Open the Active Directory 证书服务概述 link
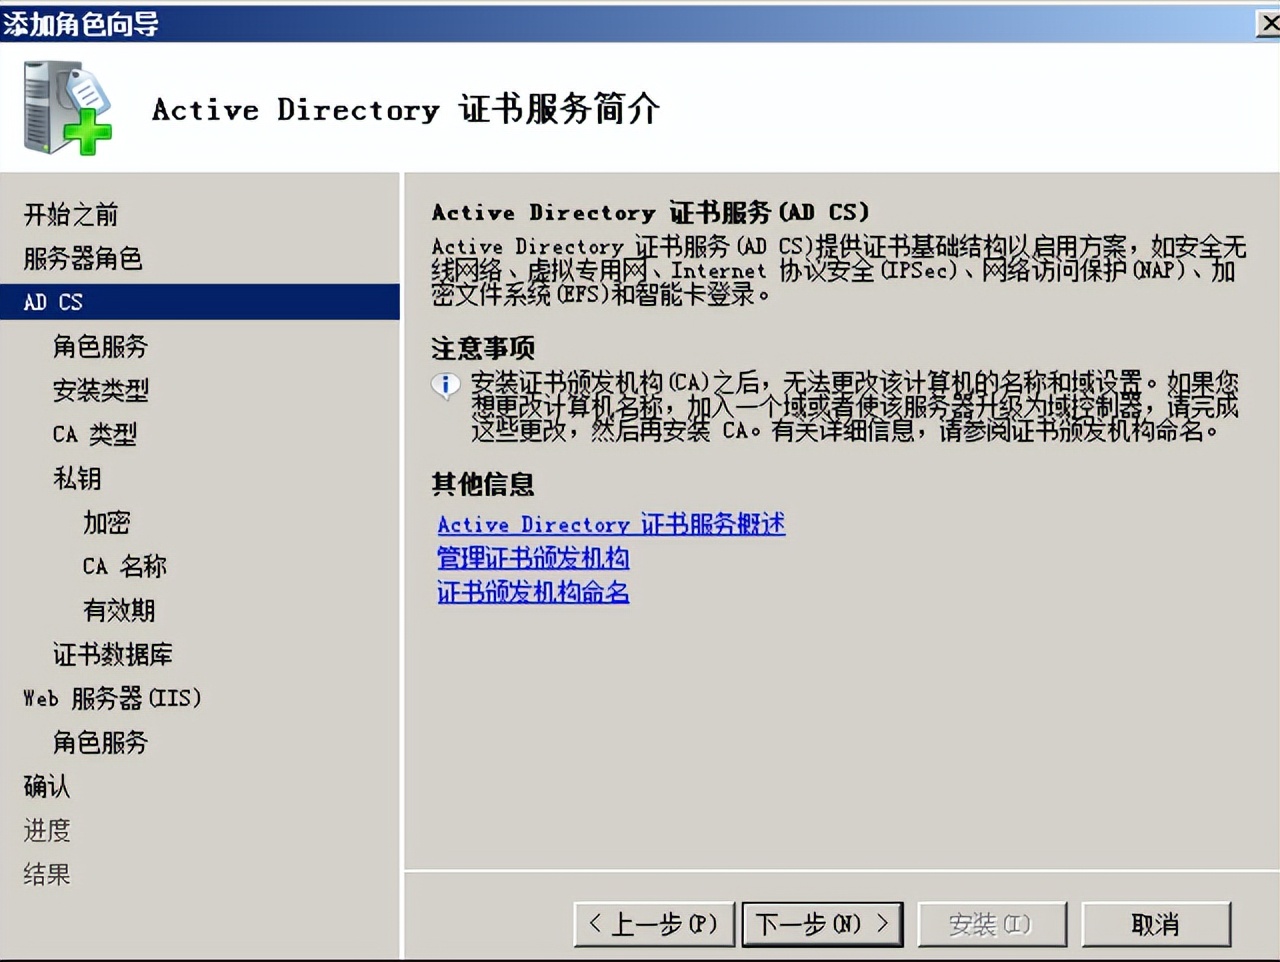Image resolution: width=1280 pixels, height=962 pixels. [x=610, y=524]
